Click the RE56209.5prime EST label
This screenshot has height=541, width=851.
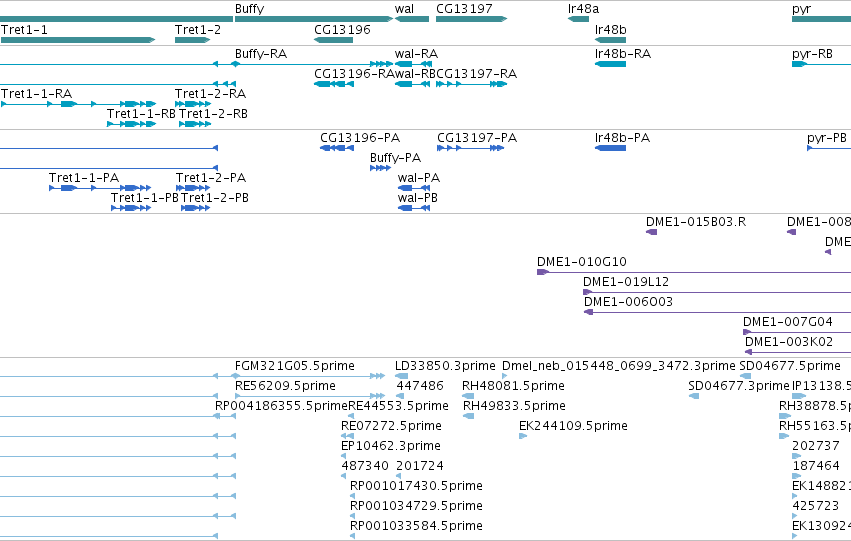(x=285, y=386)
